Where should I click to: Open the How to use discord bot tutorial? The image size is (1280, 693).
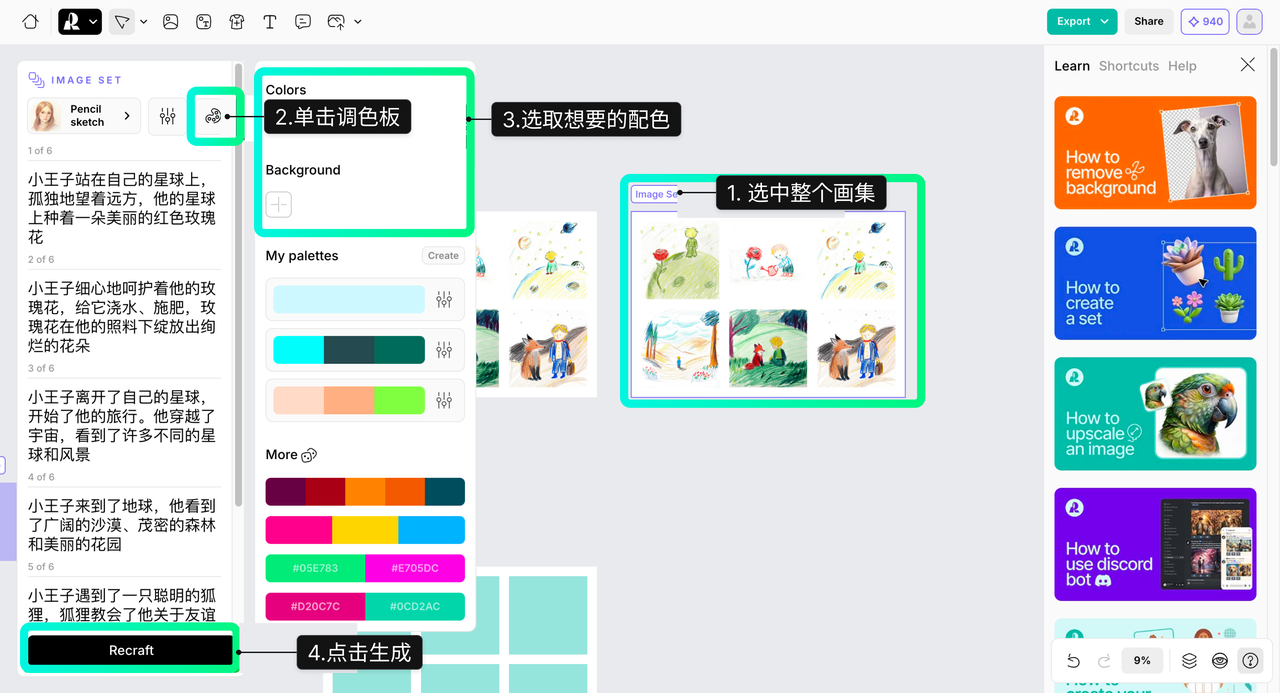pyautogui.click(x=1155, y=544)
